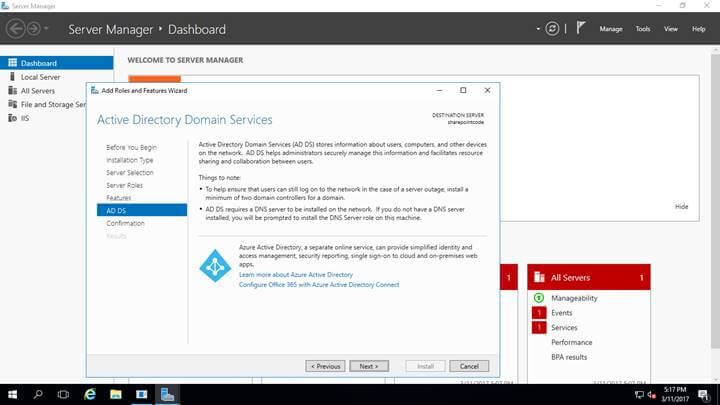Open the View menu
The image size is (720, 405).
(x=670, y=29)
